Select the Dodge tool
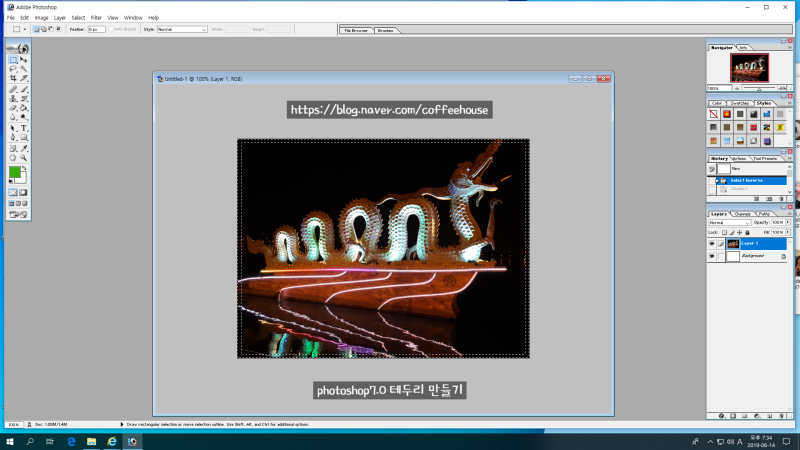Image resolution: width=800 pixels, height=450 pixels. (23, 117)
